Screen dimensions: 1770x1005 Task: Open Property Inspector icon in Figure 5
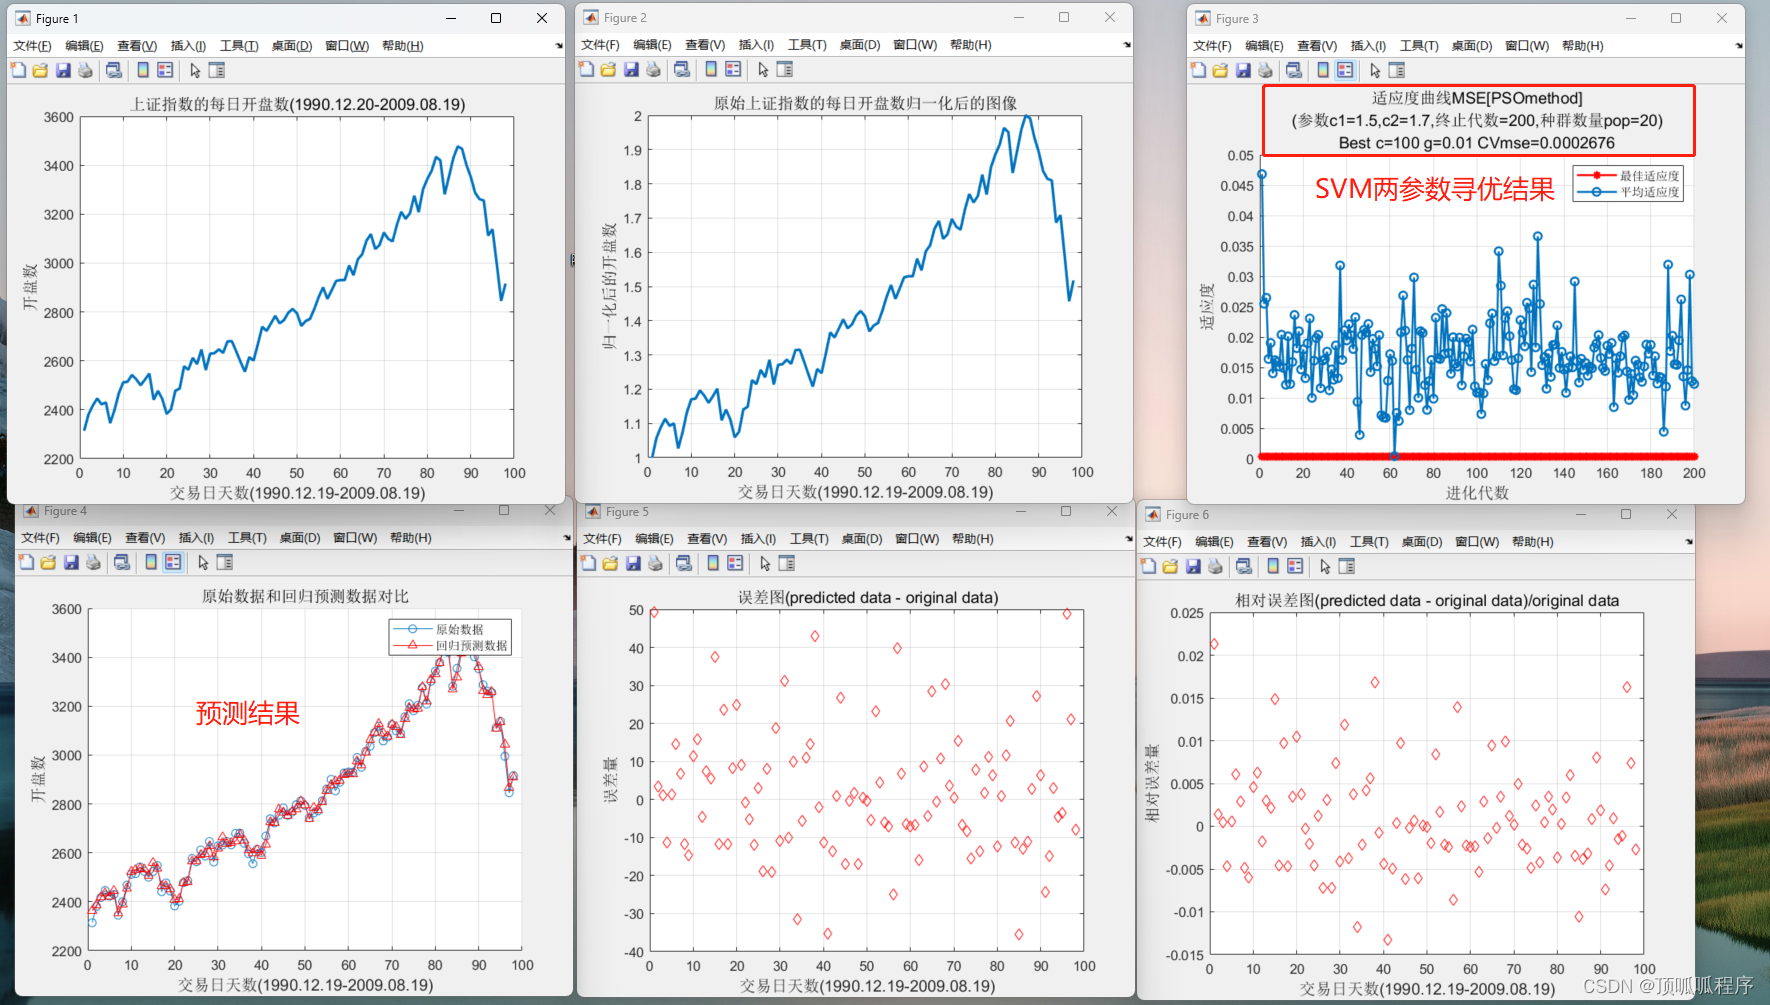(787, 564)
